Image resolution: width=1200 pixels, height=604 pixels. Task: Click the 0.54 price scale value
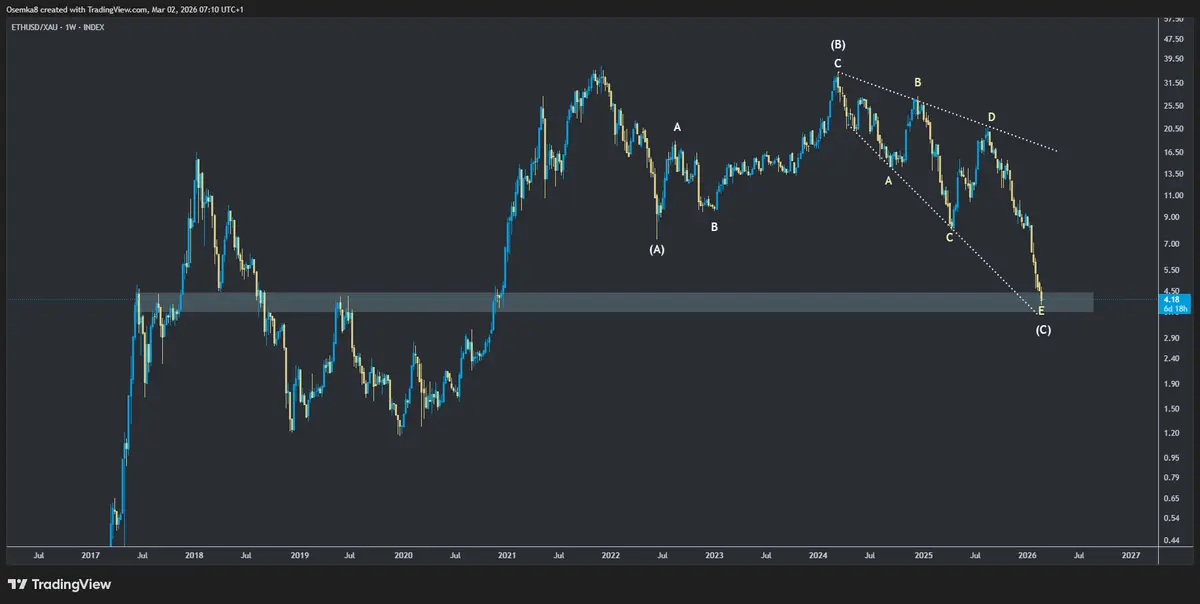tap(1173, 518)
